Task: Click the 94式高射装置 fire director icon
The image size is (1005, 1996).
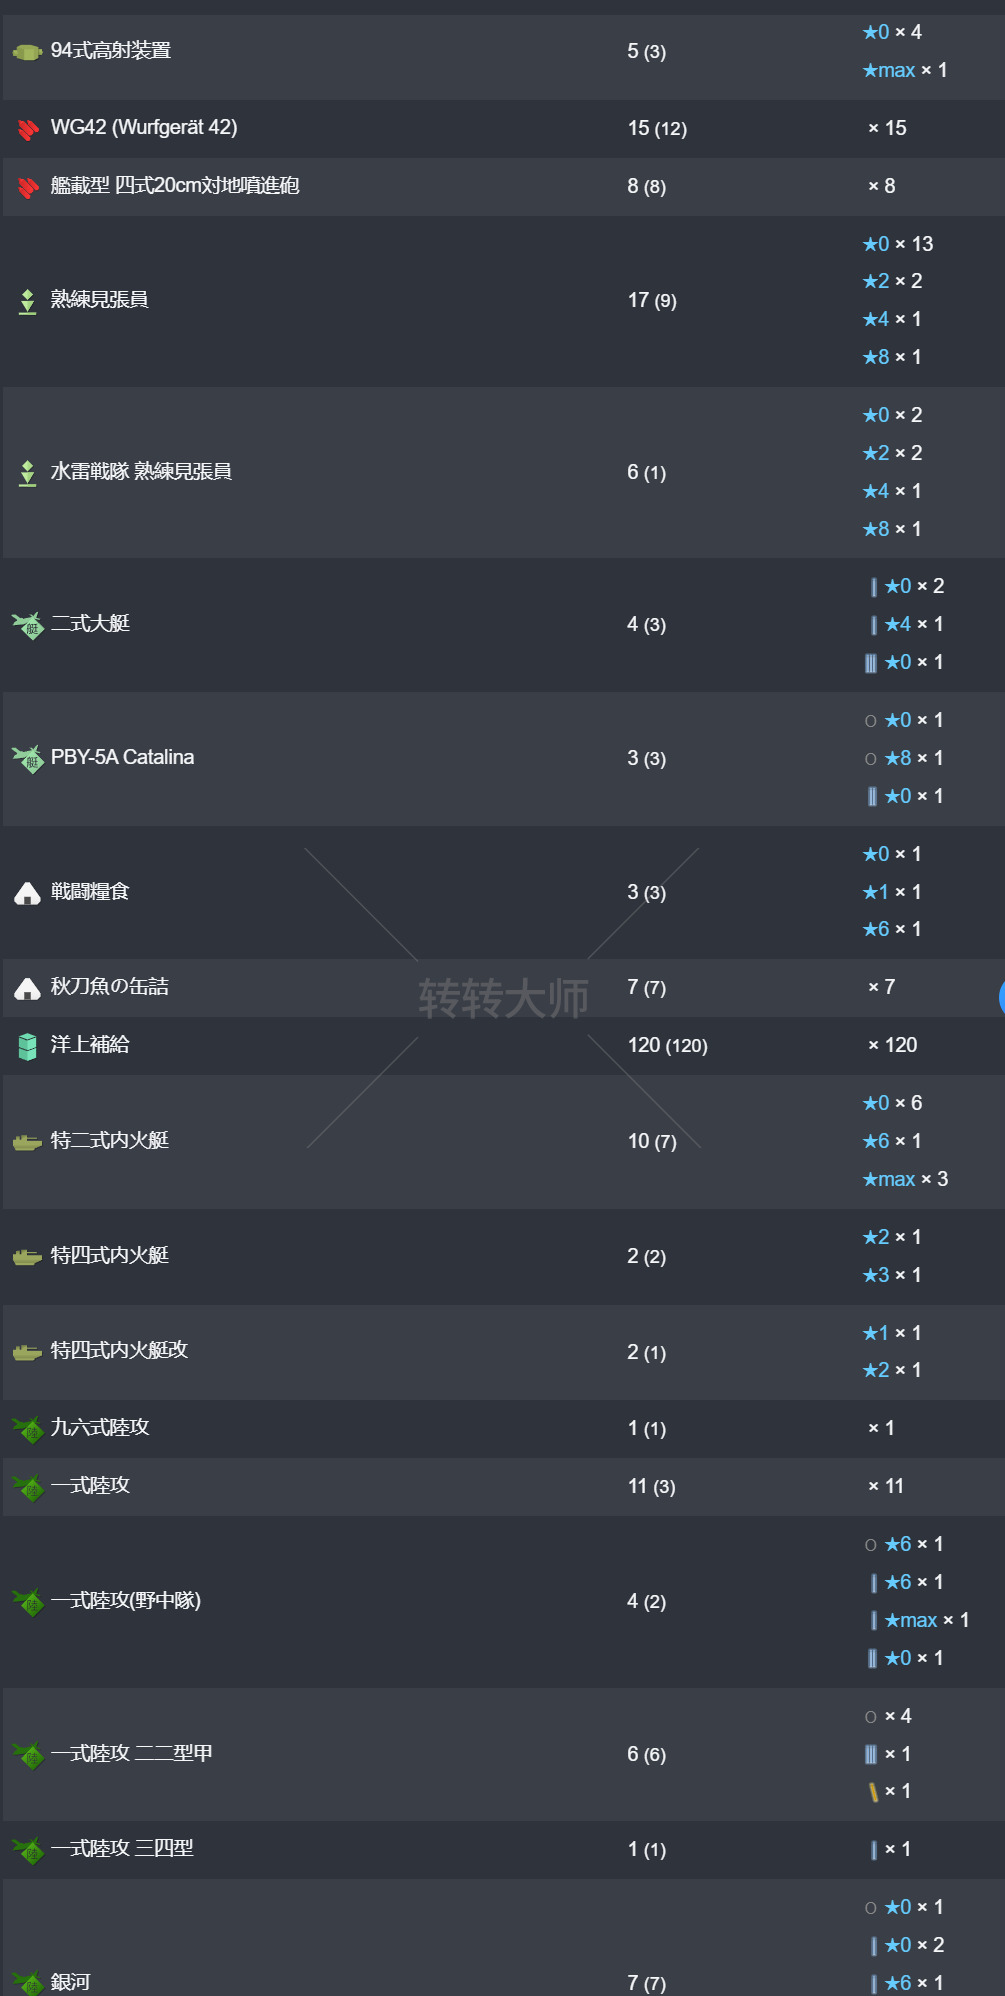Action: [x=27, y=52]
